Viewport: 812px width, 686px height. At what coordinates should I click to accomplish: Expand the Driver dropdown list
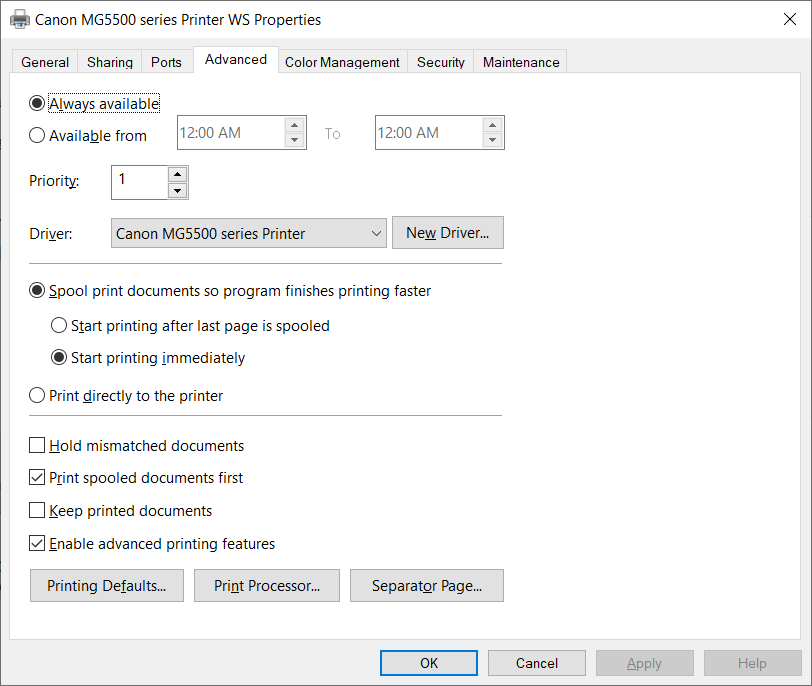(x=249, y=233)
